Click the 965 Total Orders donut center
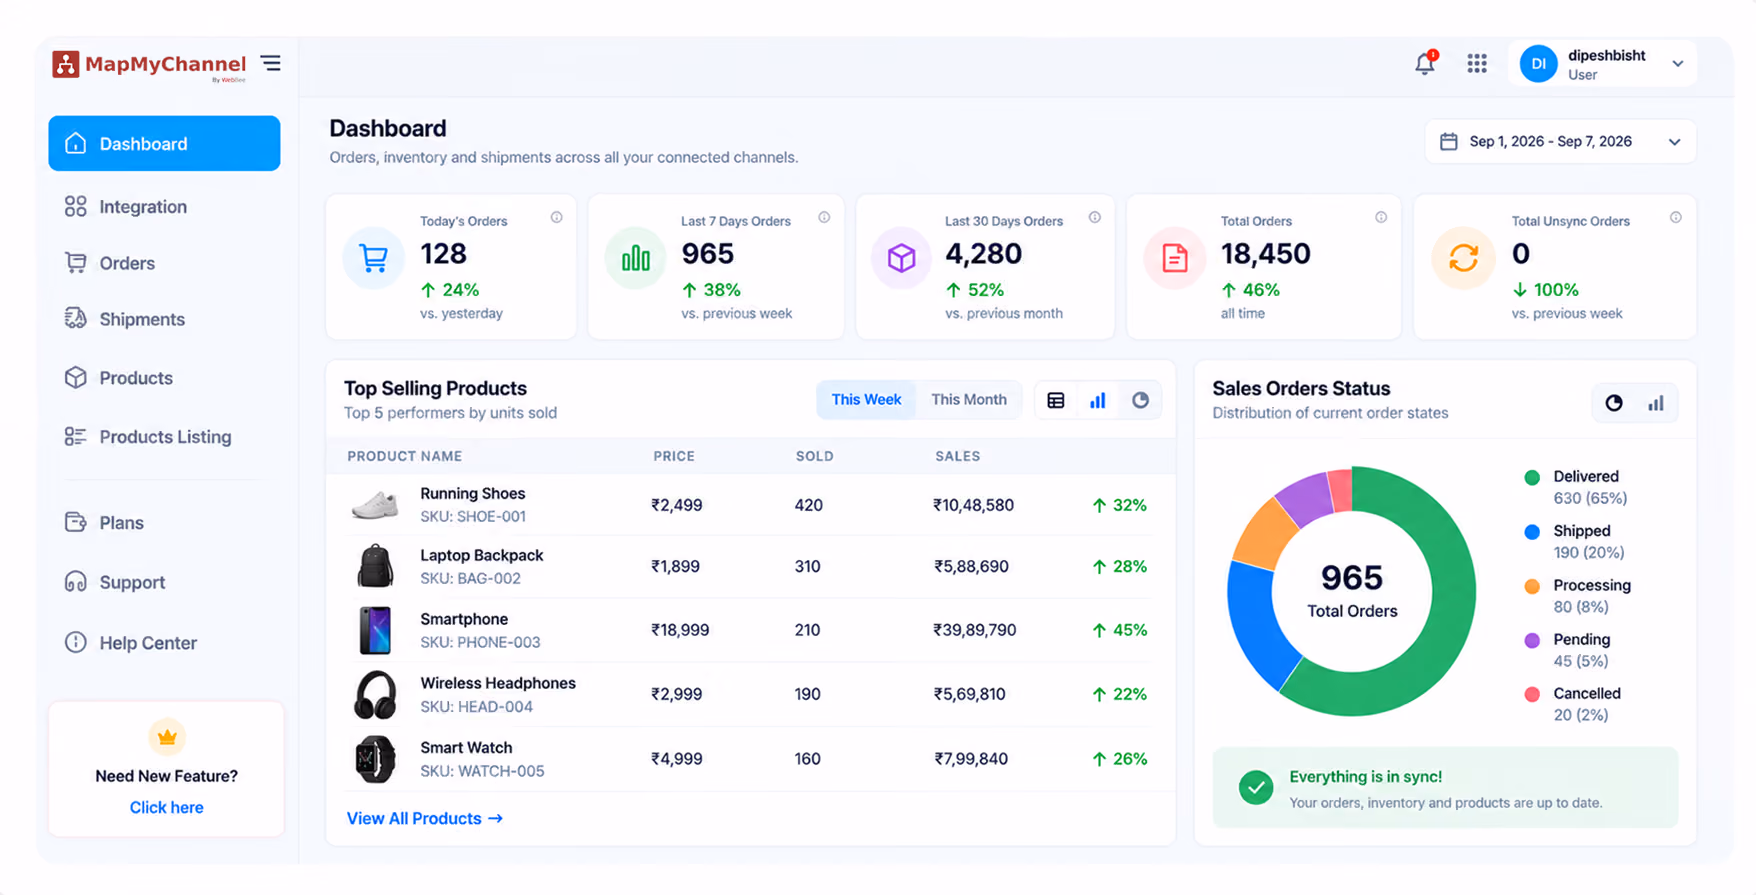 point(1352,591)
